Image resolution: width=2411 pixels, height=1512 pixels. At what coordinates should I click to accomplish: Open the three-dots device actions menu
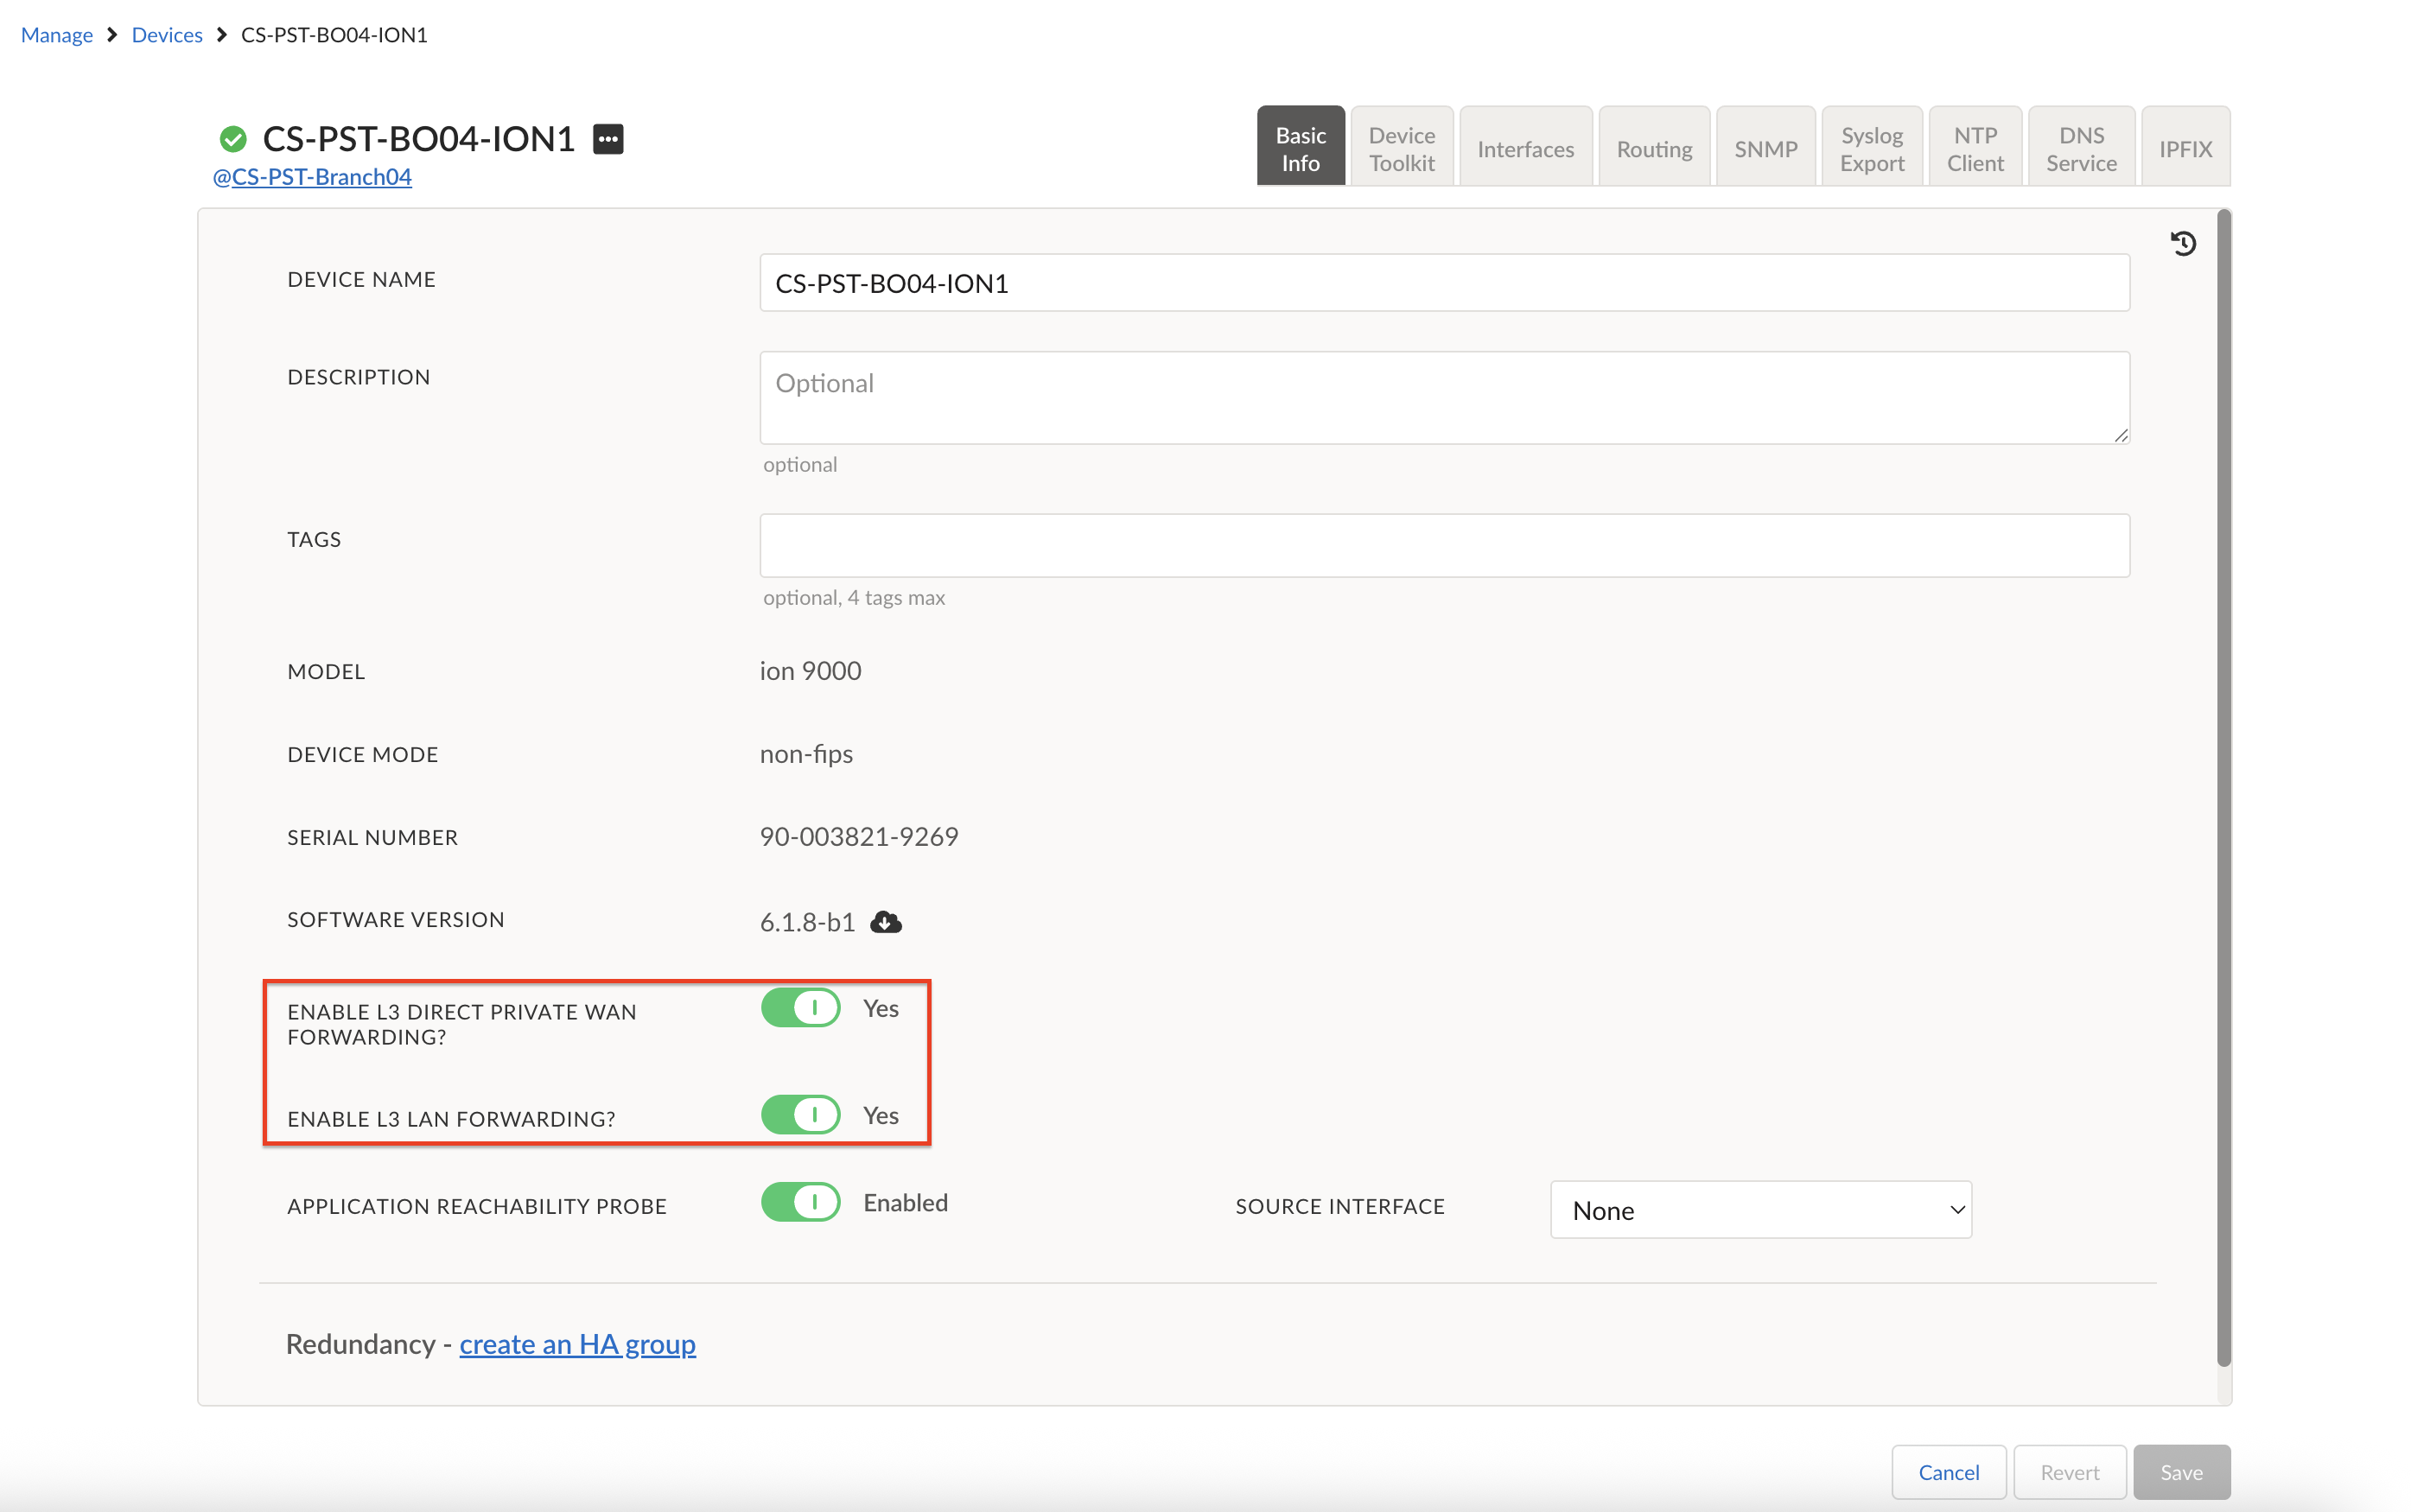click(x=608, y=139)
